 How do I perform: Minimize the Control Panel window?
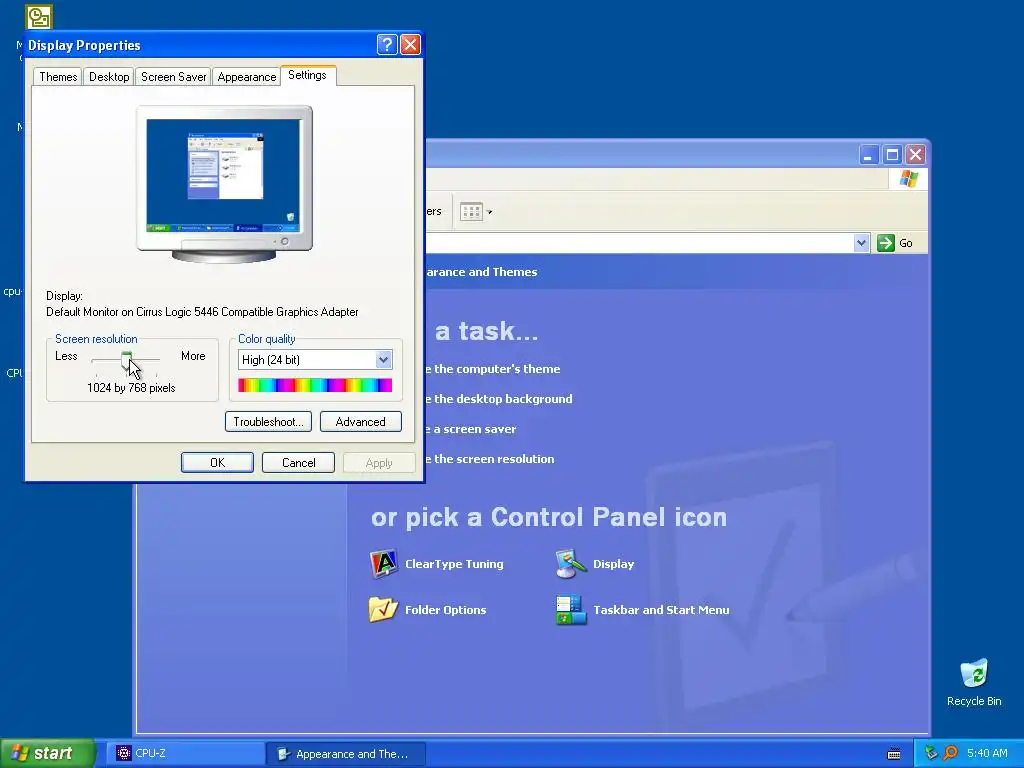pyautogui.click(x=869, y=155)
